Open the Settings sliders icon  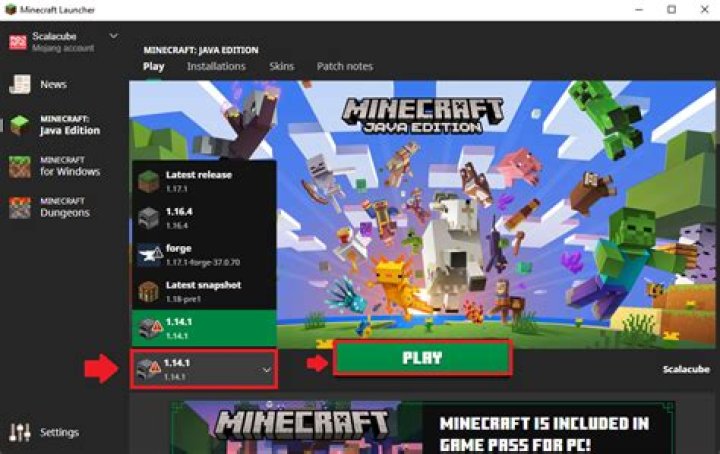pyautogui.click(x=20, y=432)
